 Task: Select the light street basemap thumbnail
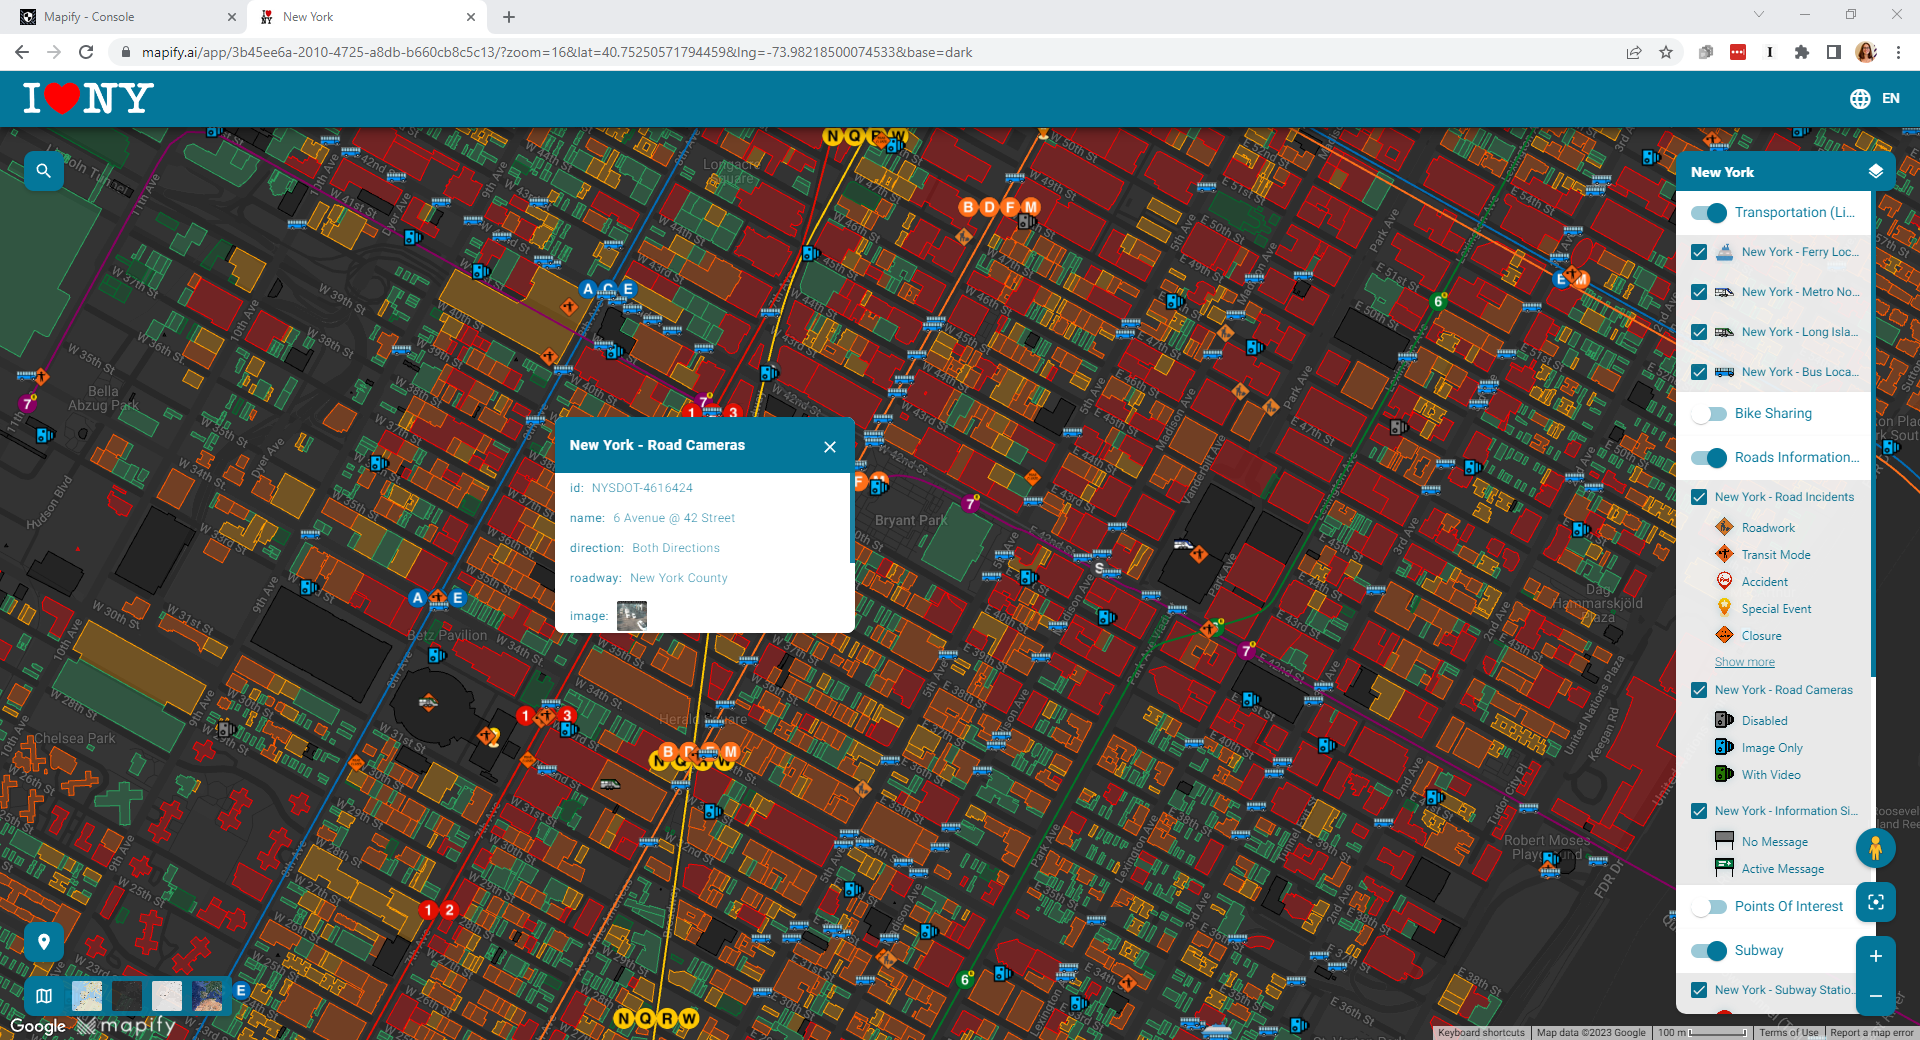tap(87, 996)
